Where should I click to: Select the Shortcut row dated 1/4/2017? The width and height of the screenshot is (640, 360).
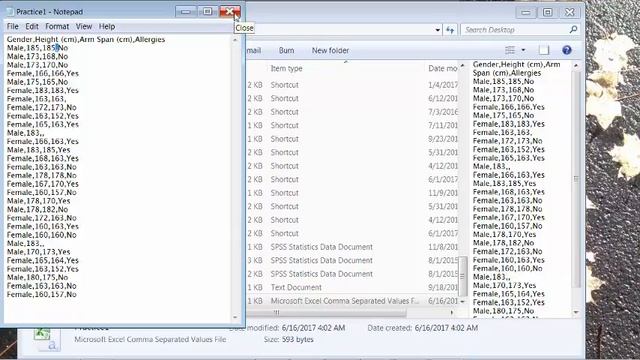coord(352,85)
